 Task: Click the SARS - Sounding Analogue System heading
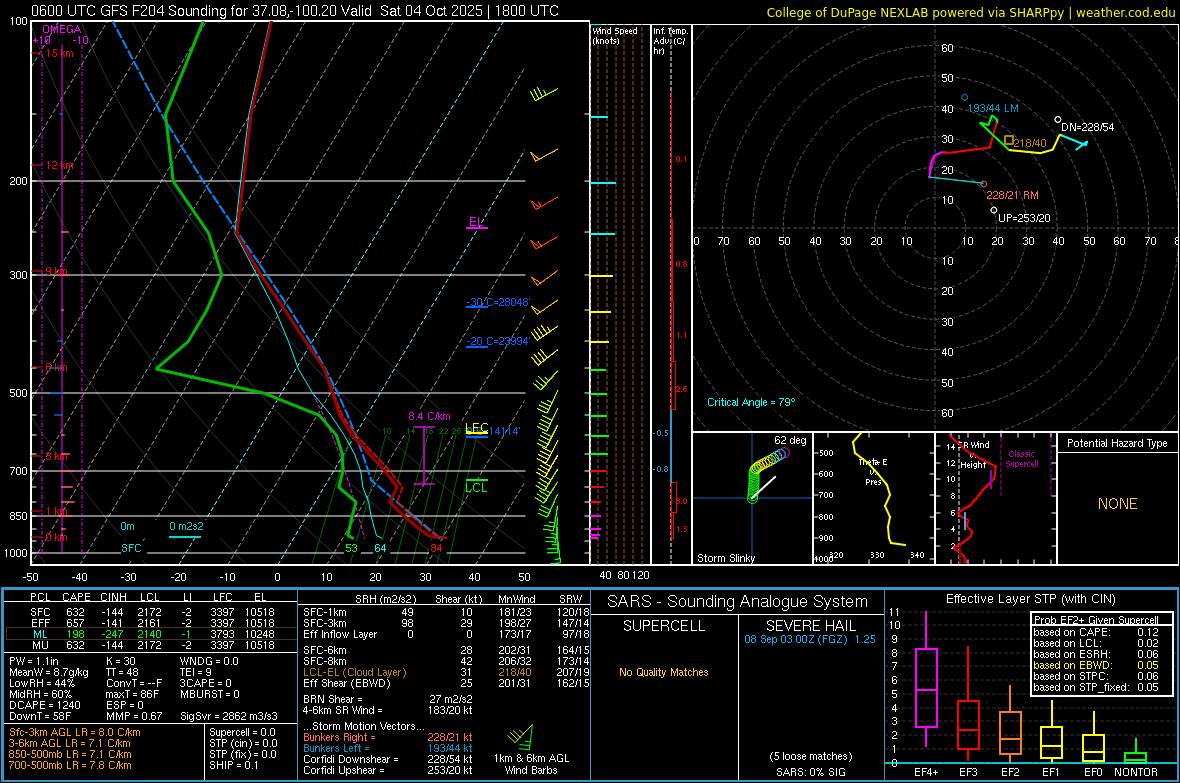coord(738,602)
